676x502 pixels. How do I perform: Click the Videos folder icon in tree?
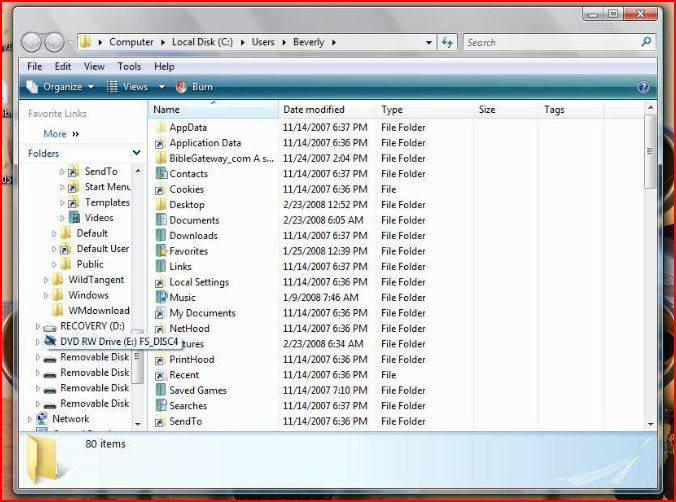coord(74,217)
